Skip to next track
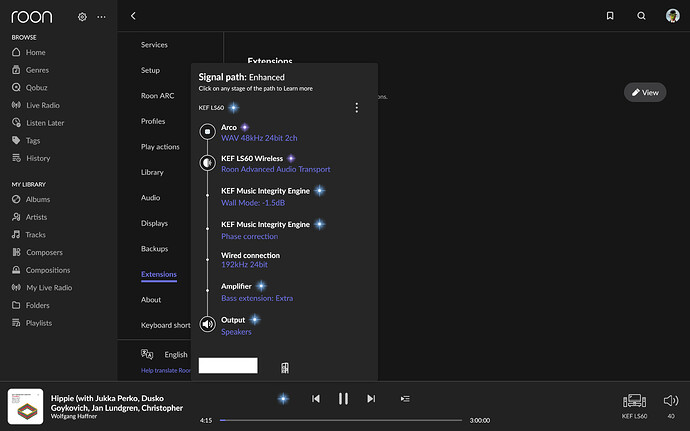 click(371, 399)
